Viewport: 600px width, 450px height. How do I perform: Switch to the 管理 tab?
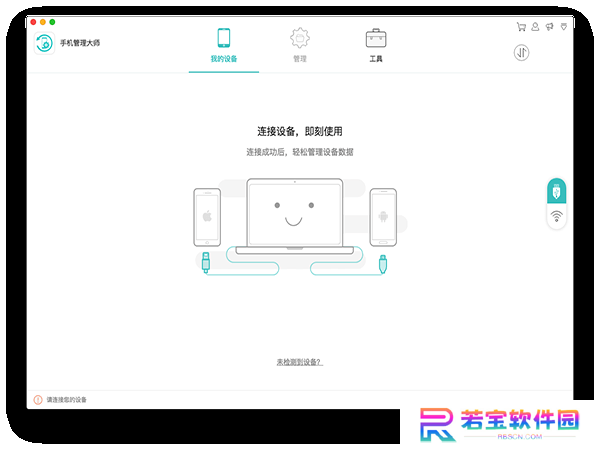(300, 46)
